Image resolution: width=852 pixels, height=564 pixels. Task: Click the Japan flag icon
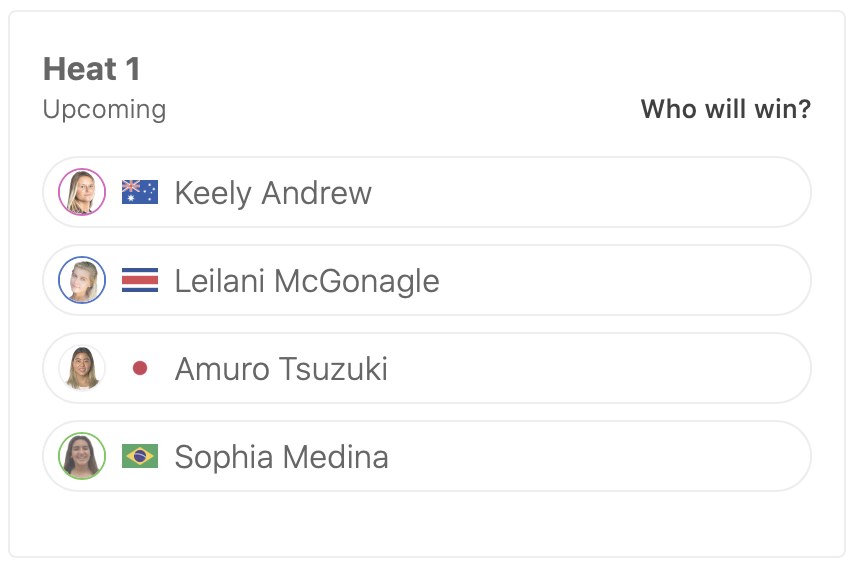tap(140, 368)
